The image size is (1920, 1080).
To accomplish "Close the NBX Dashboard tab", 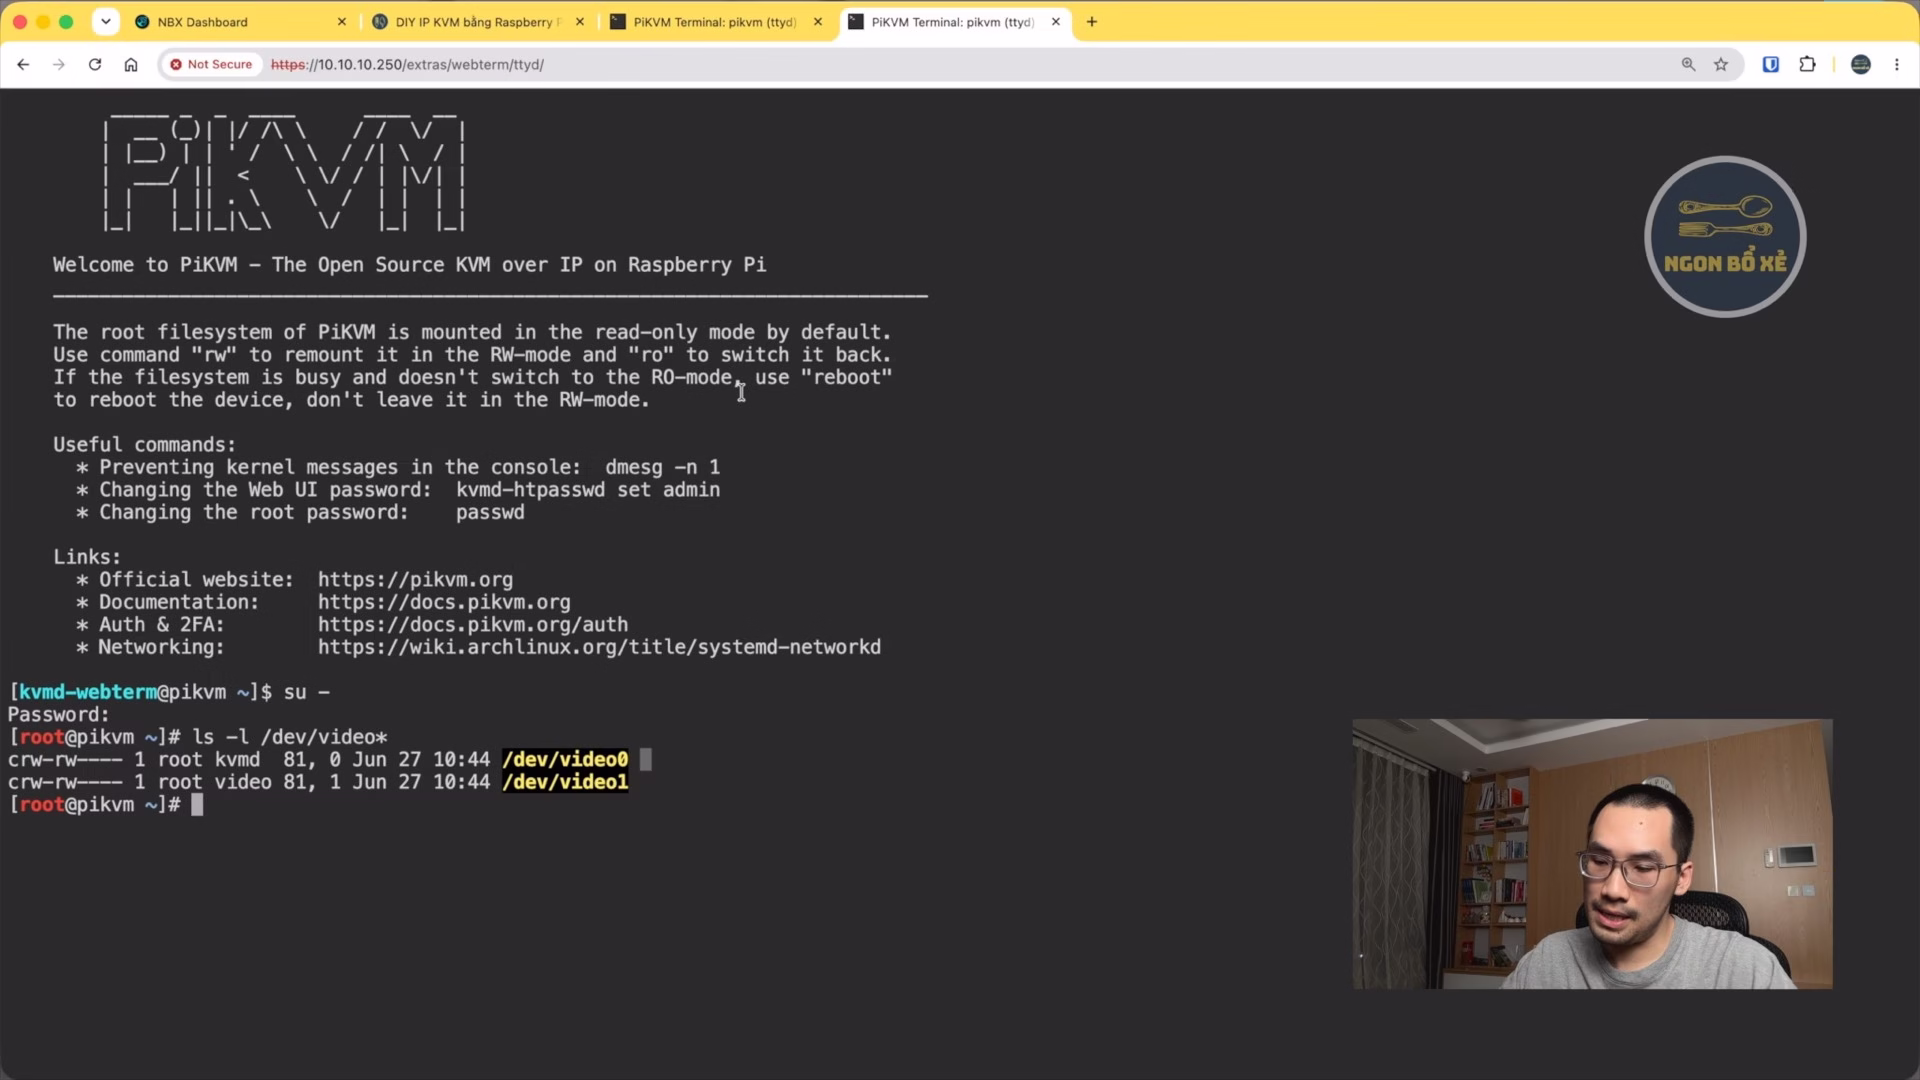I will 342,21.
